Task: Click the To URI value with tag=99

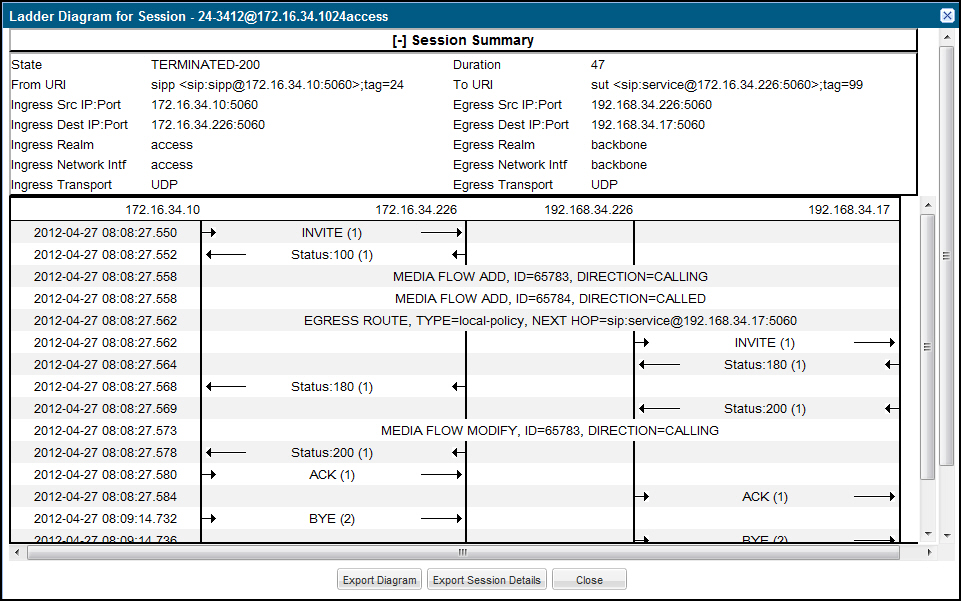Action: tap(727, 85)
